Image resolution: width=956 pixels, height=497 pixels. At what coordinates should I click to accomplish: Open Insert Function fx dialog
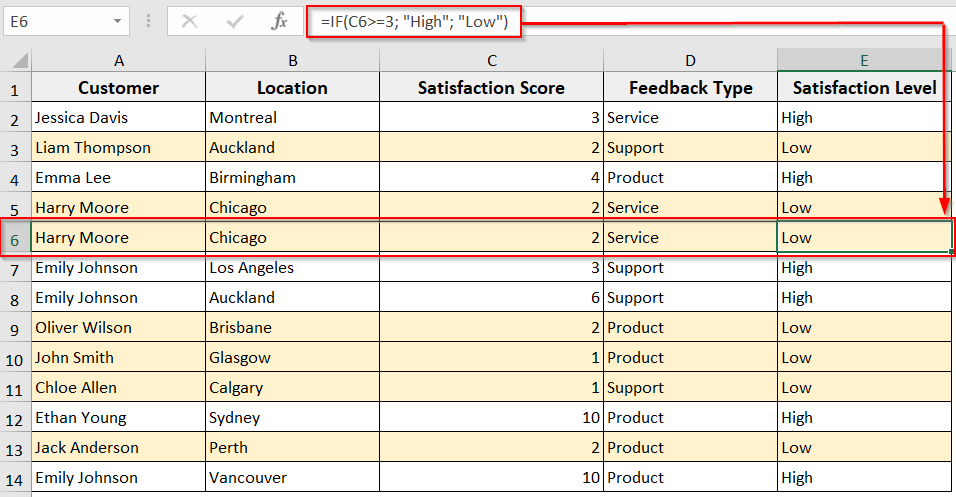pos(280,21)
